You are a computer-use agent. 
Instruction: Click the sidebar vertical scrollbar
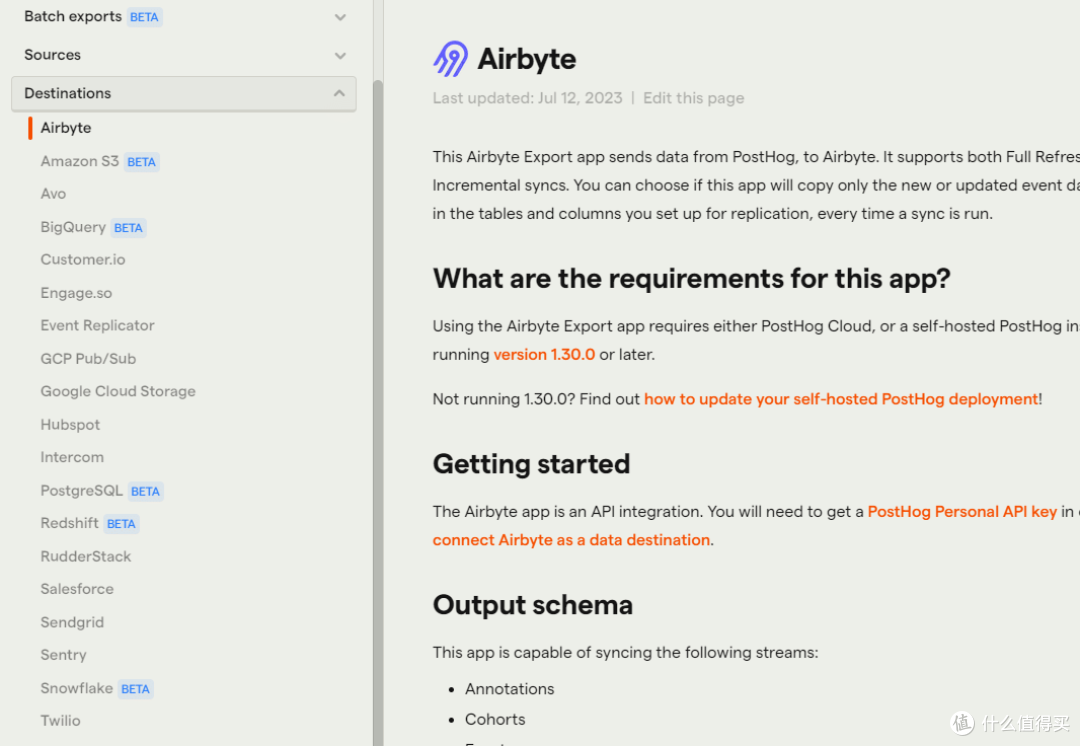(x=377, y=413)
